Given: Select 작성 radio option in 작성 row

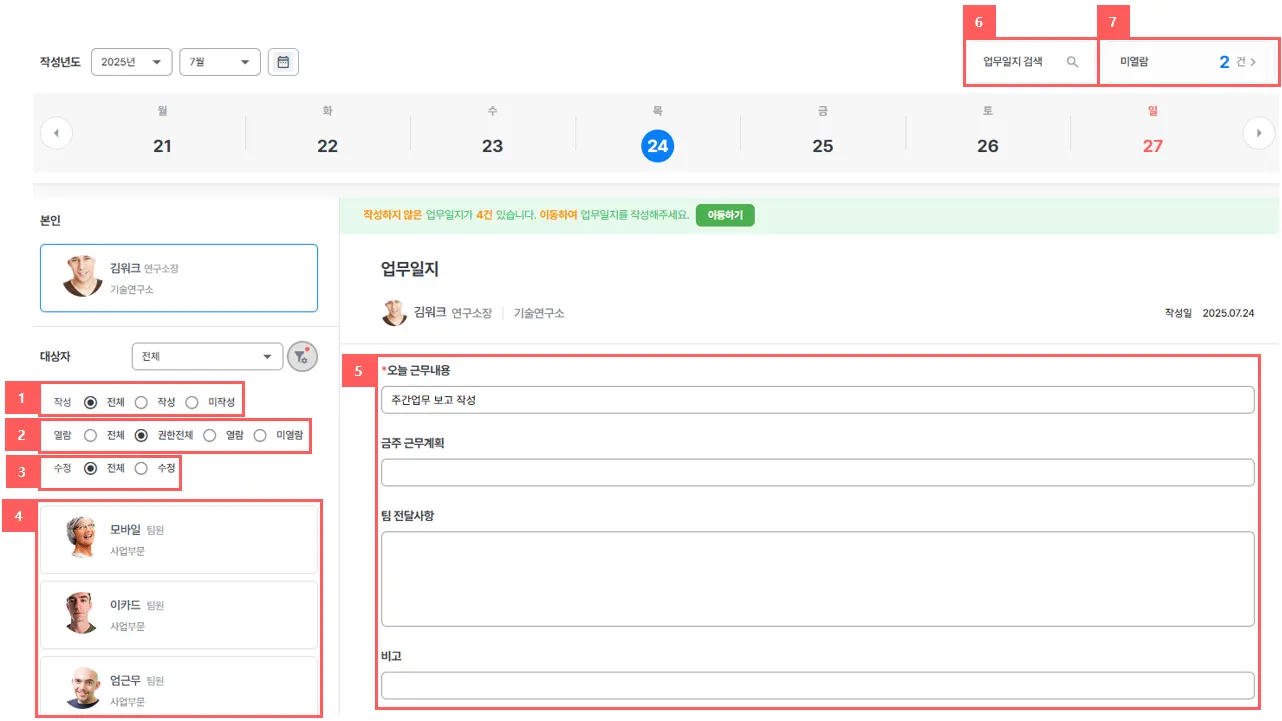Looking at the screenshot, I should point(141,402).
